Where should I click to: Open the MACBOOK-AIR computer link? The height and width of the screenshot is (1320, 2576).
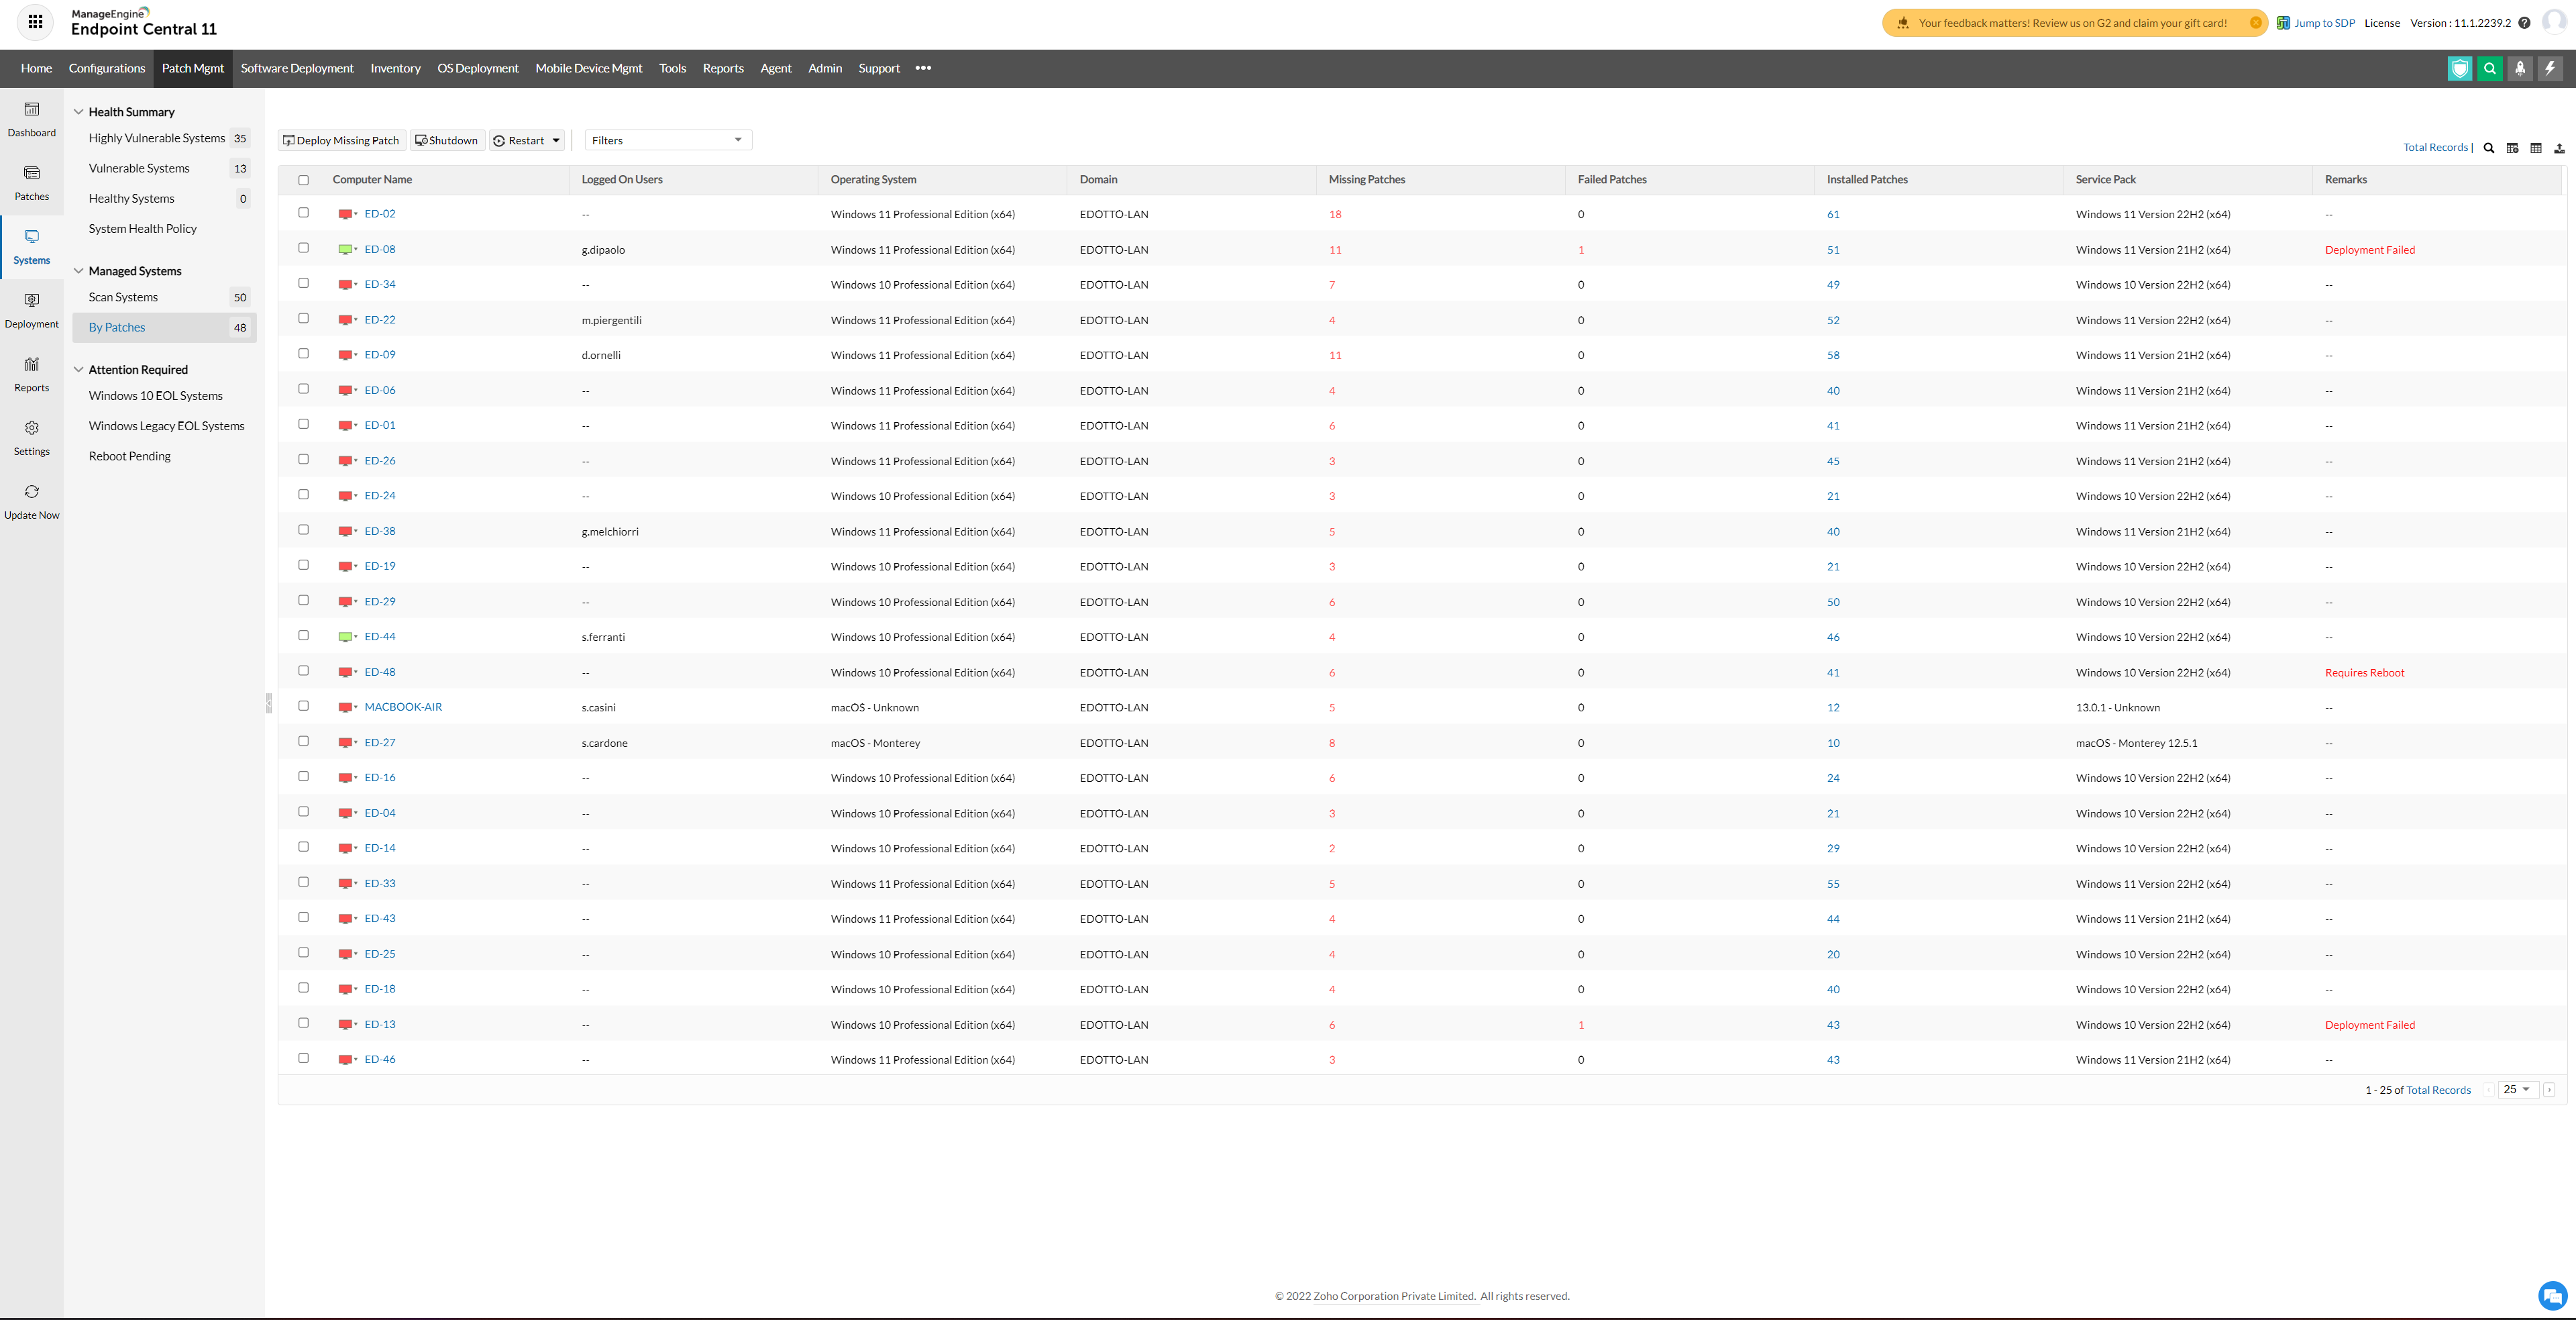click(x=402, y=707)
